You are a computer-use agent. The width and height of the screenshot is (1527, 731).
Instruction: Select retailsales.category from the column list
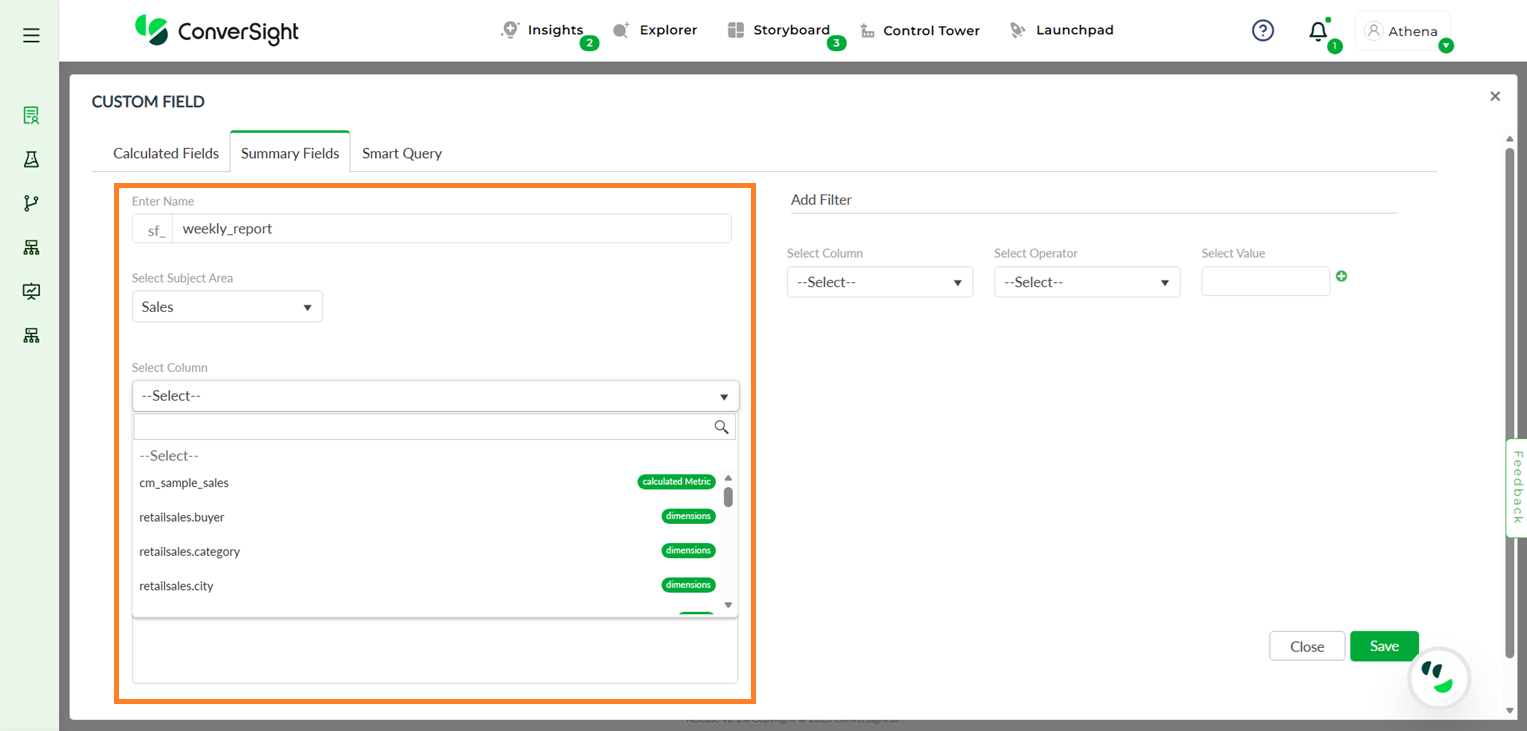190,551
